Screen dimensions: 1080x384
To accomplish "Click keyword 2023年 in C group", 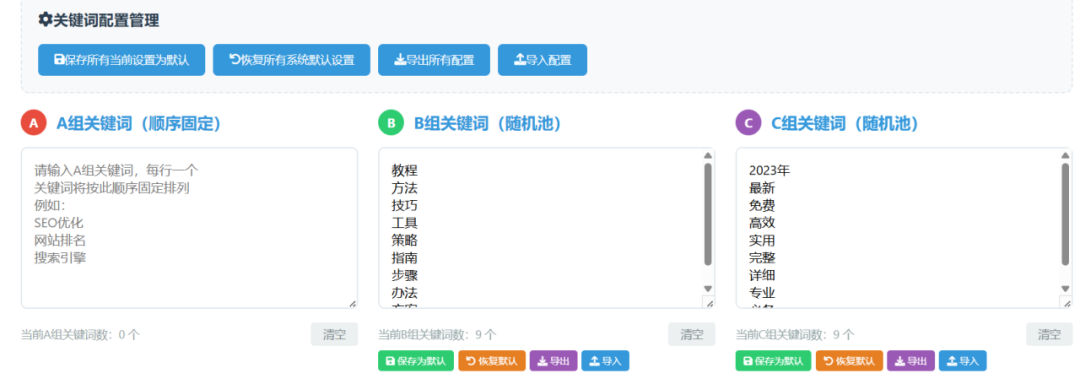I will [769, 170].
